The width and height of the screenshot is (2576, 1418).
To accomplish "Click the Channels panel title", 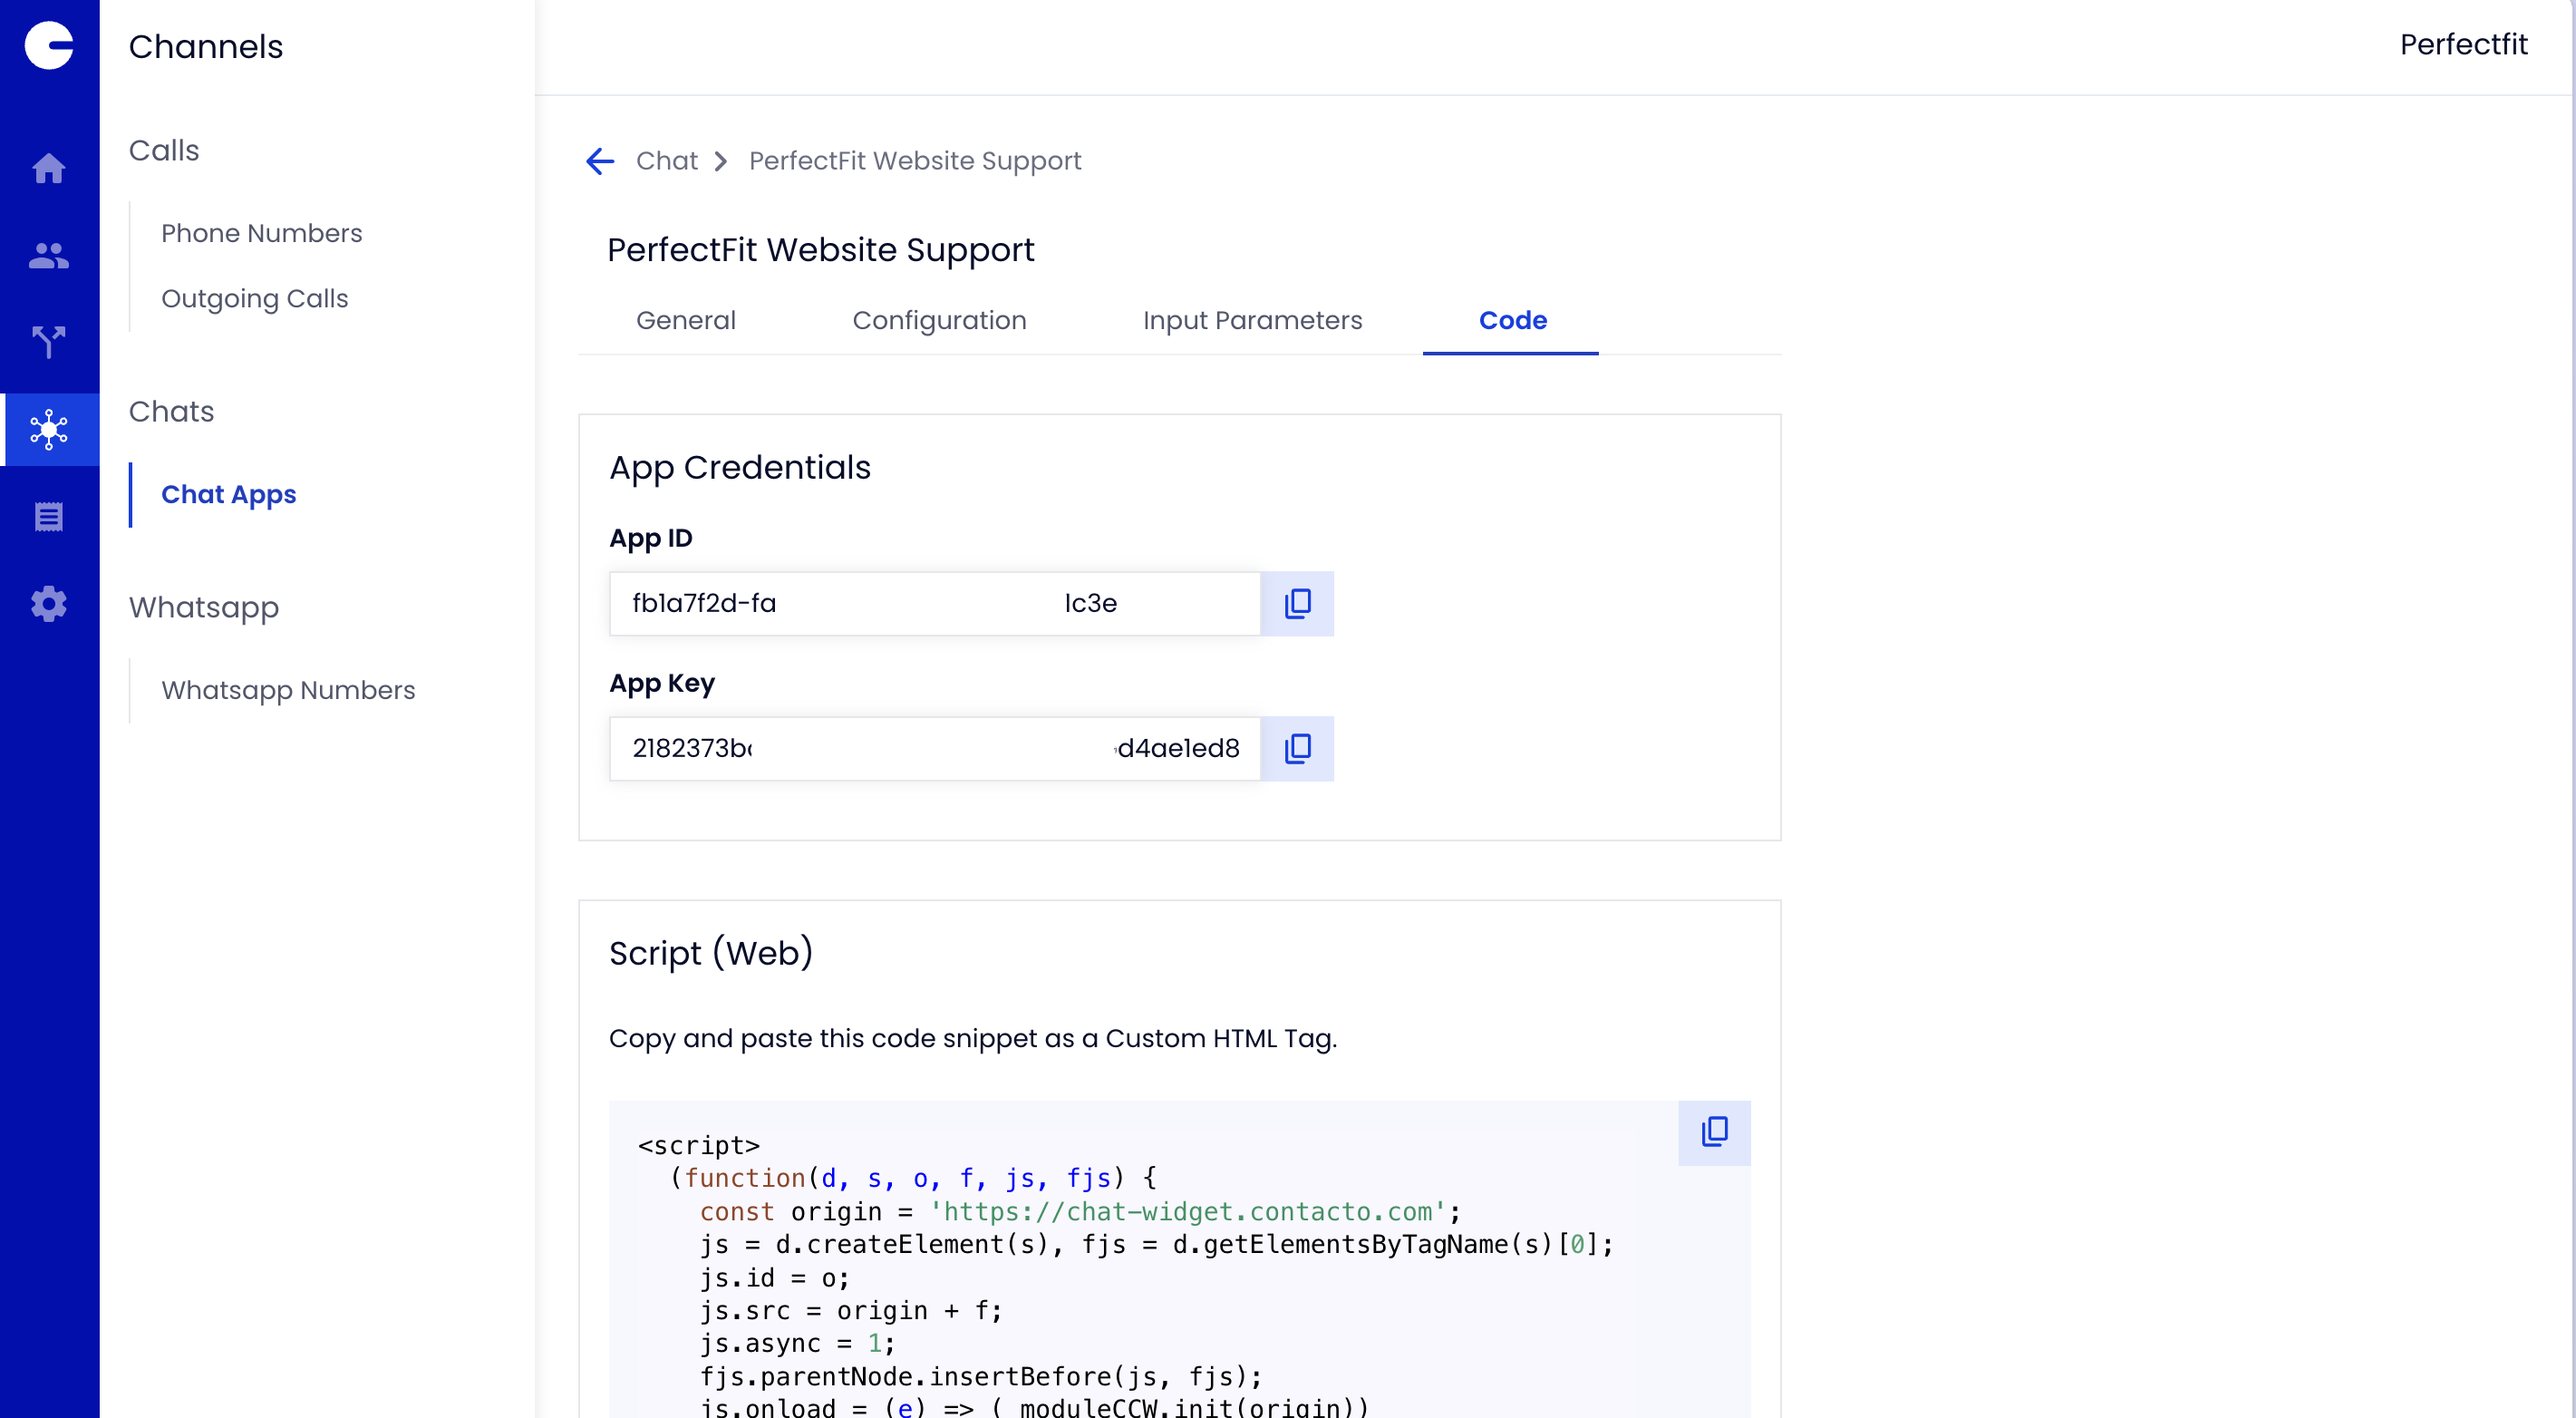I will coord(206,46).
